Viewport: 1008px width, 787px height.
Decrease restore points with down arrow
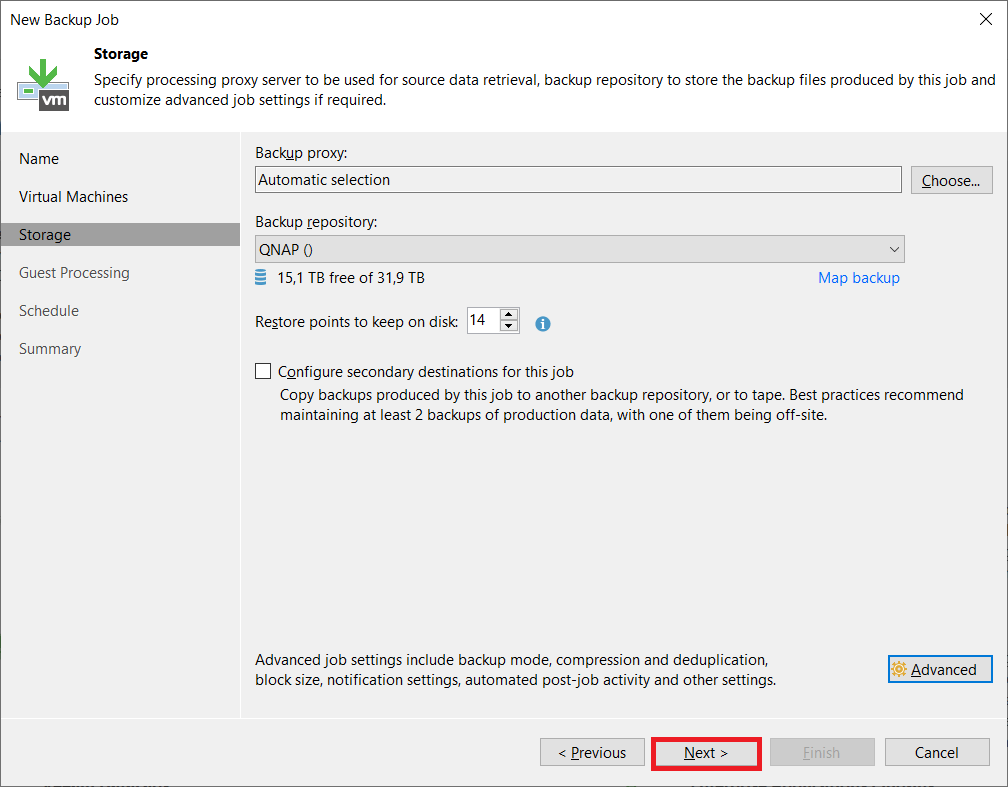point(509,326)
